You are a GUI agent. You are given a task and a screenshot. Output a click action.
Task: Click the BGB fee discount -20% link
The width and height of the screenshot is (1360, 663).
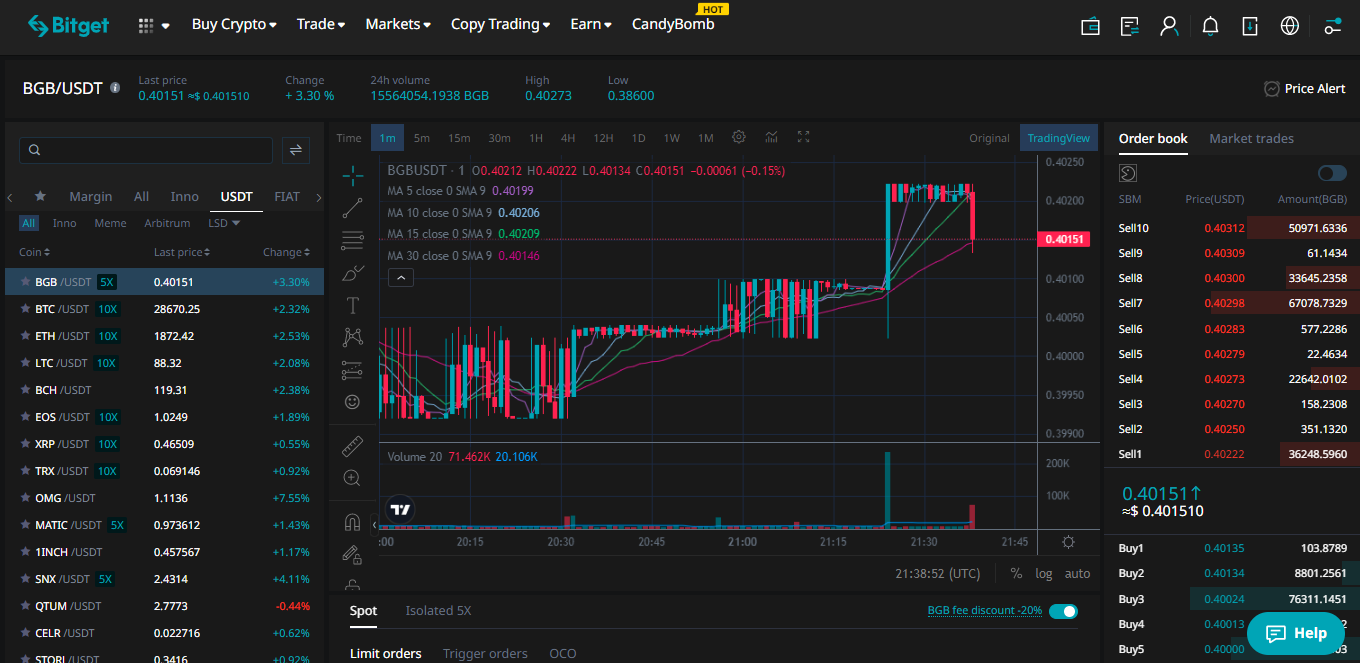click(x=985, y=611)
